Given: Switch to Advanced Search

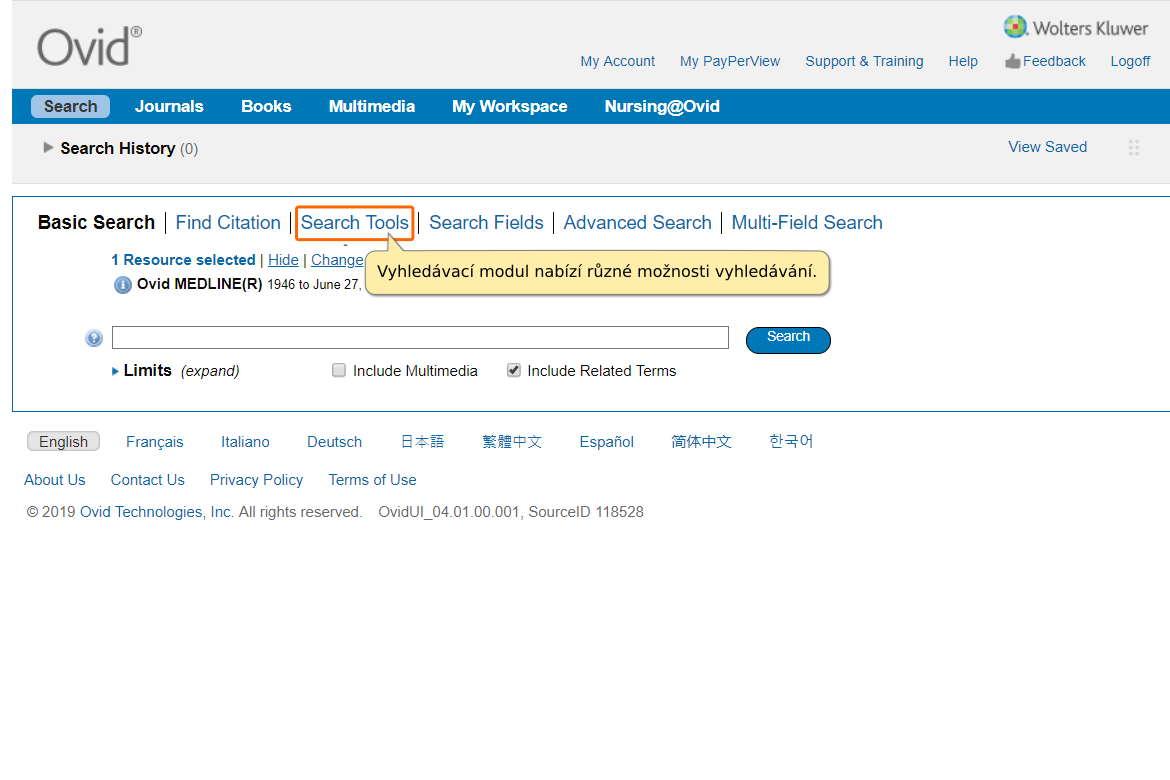Looking at the screenshot, I should tap(637, 222).
